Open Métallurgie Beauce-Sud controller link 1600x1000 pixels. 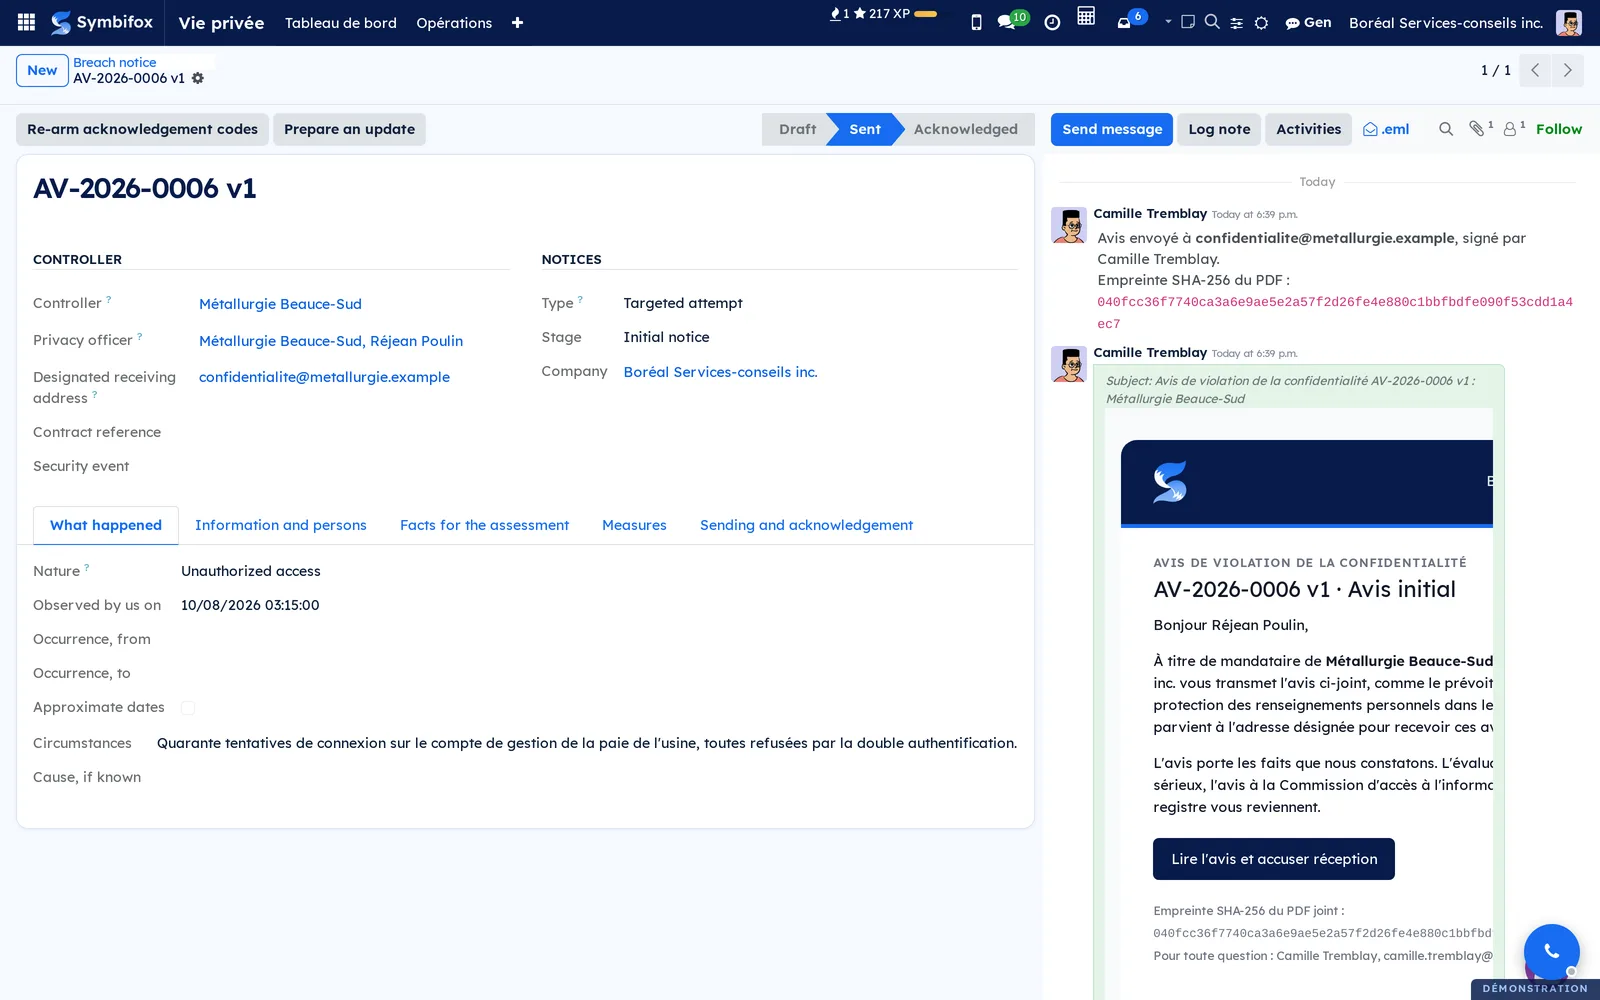click(x=280, y=304)
